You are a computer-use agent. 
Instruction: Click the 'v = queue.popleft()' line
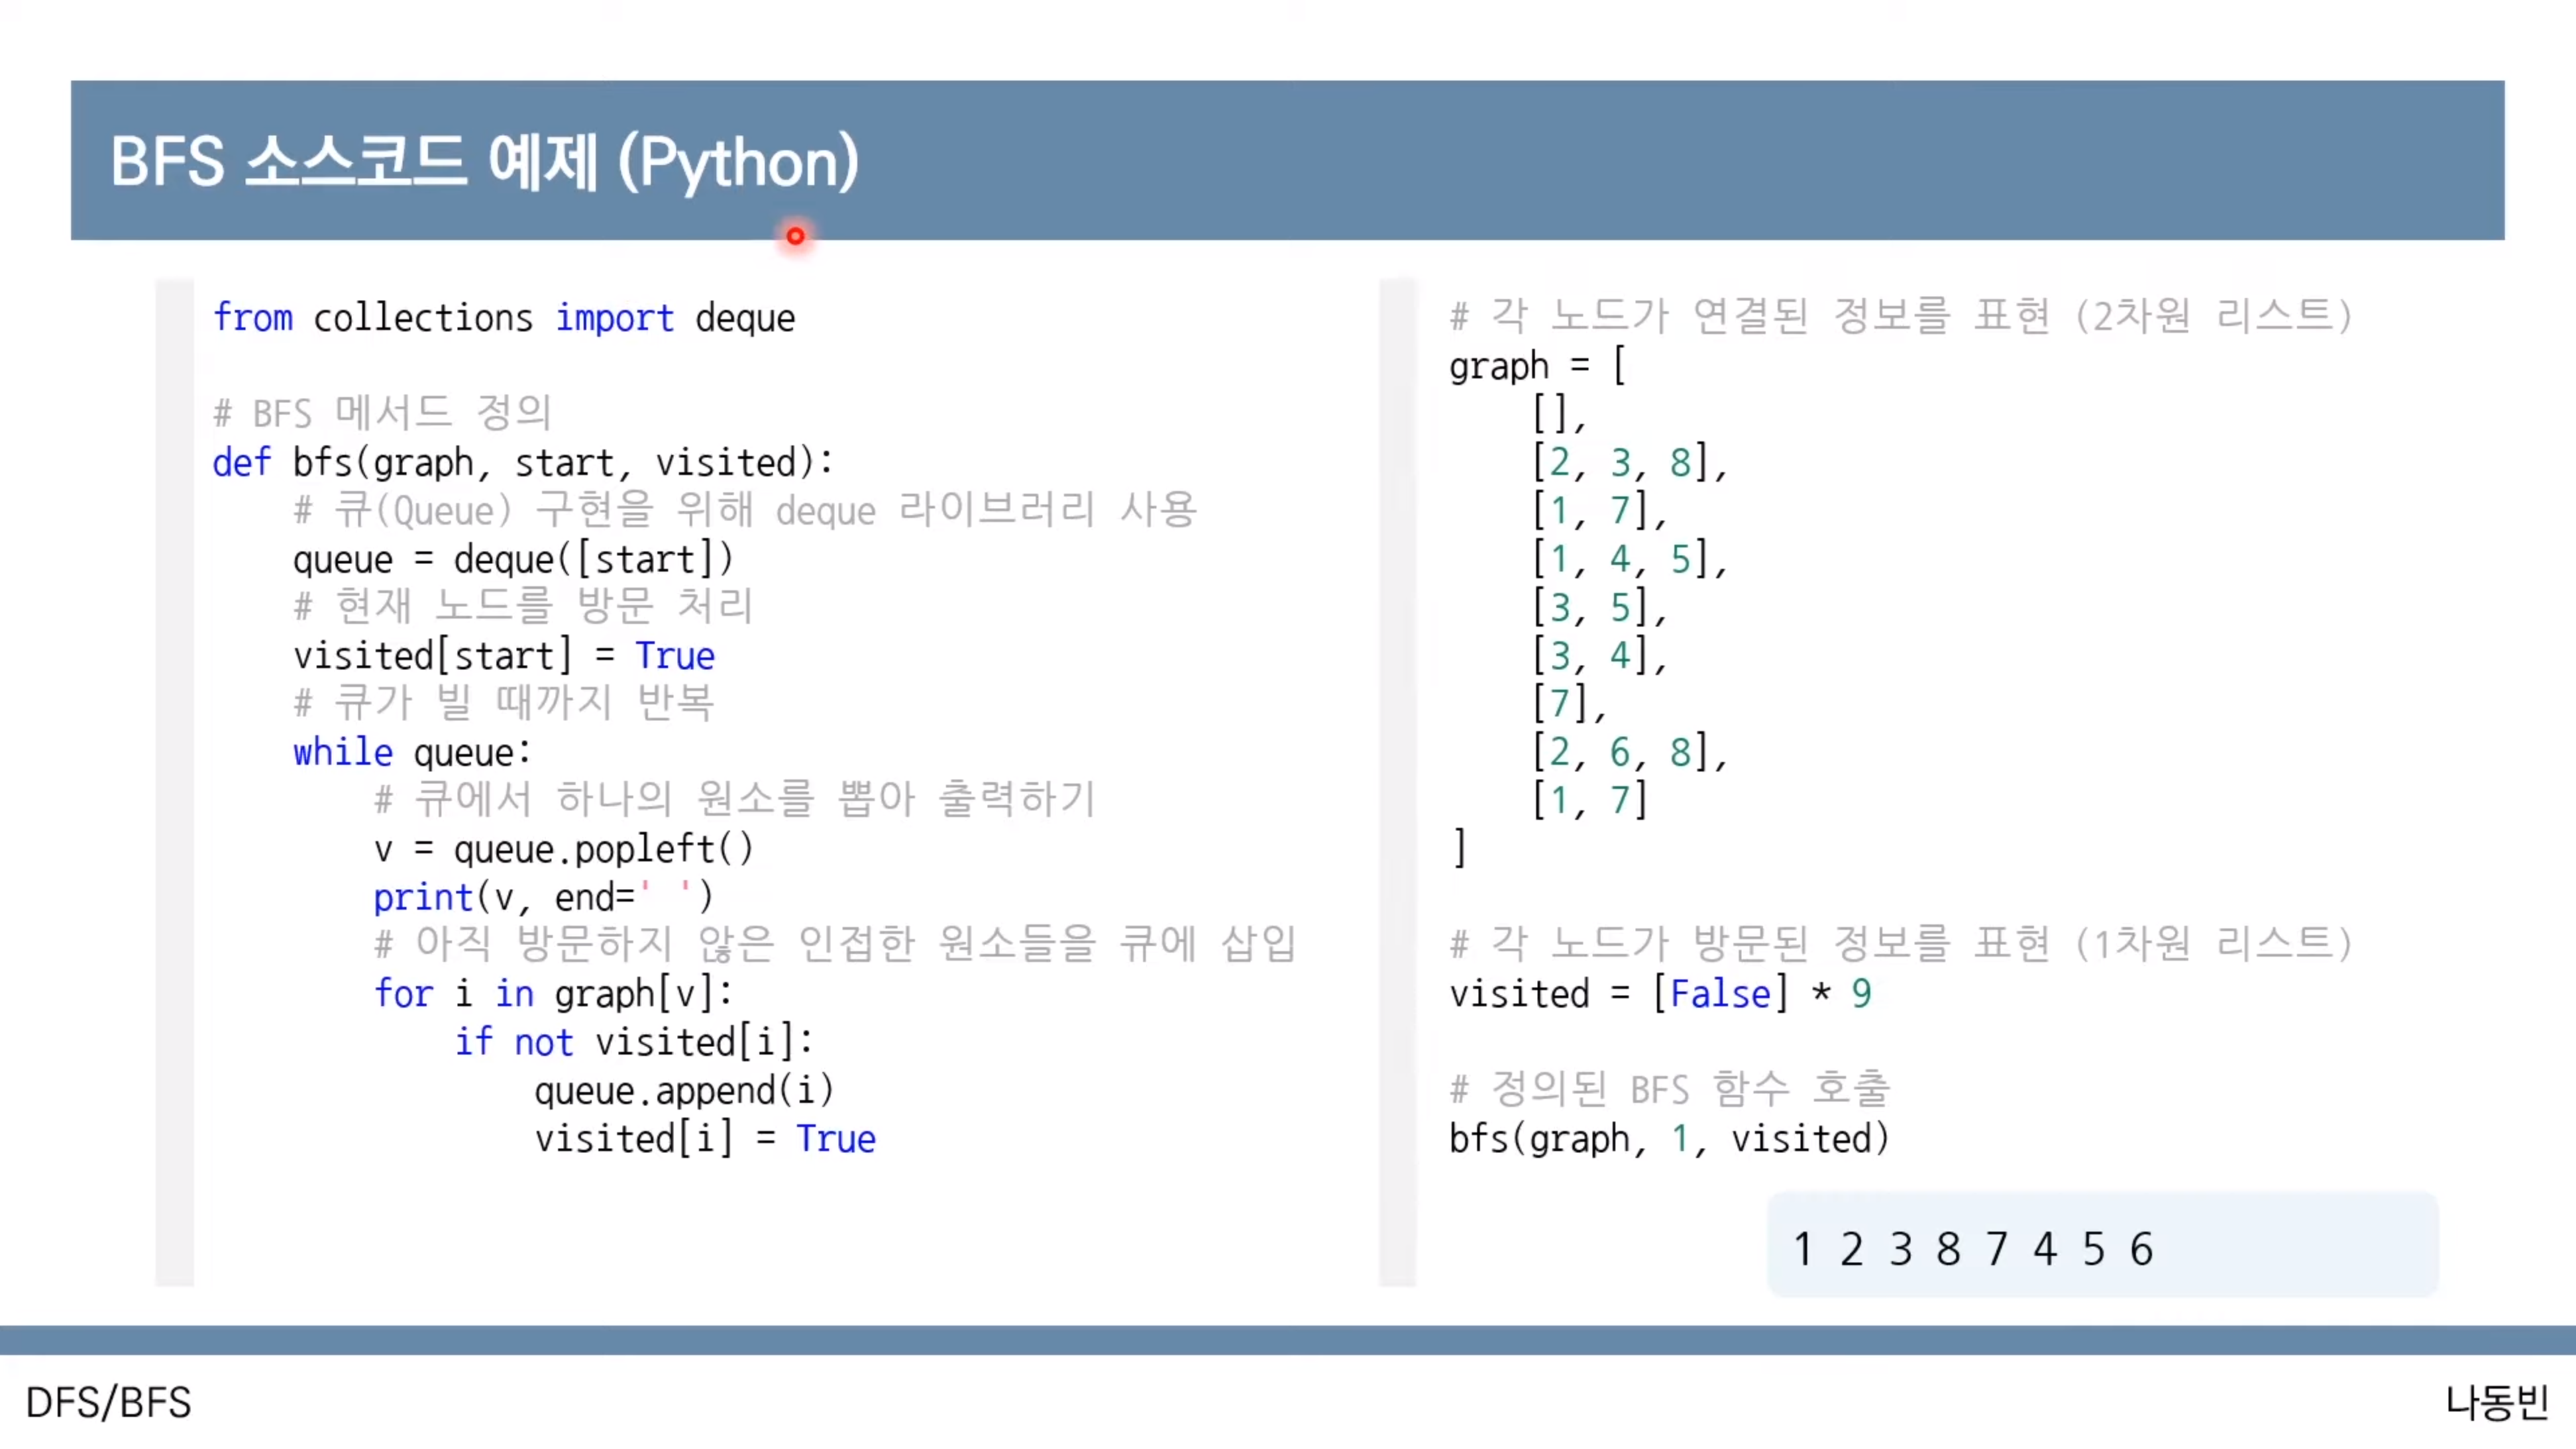click(562, 849)
